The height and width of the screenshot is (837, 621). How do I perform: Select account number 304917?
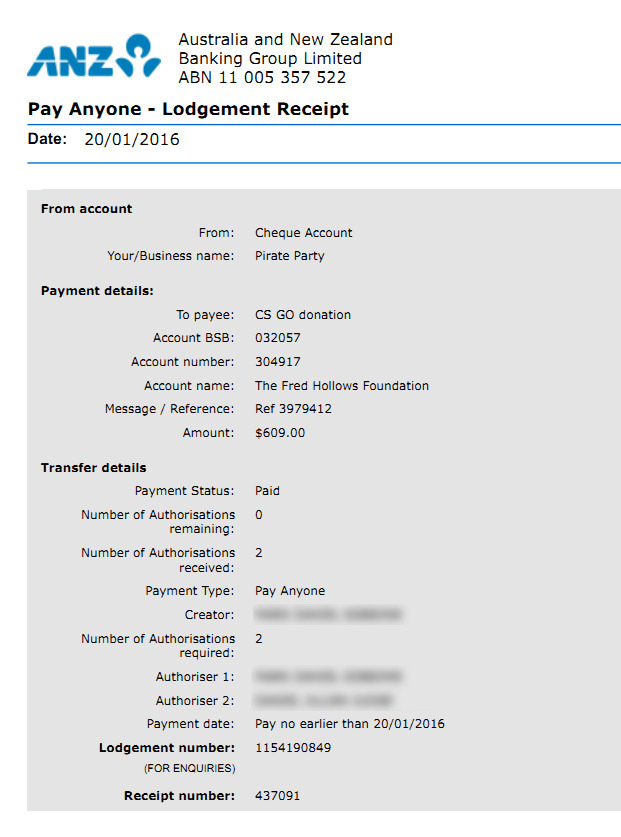pos(278,362)
